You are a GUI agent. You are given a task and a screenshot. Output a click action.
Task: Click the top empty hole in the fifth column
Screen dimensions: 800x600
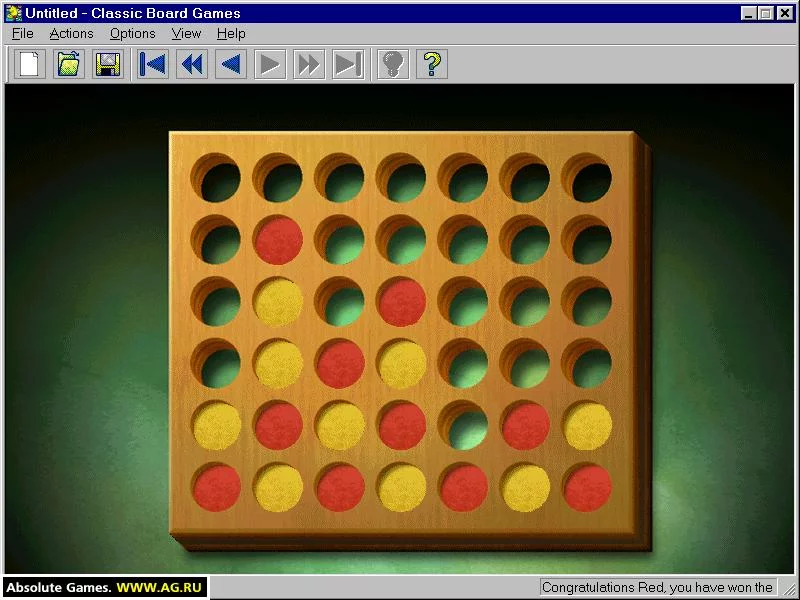coord(463,178)
